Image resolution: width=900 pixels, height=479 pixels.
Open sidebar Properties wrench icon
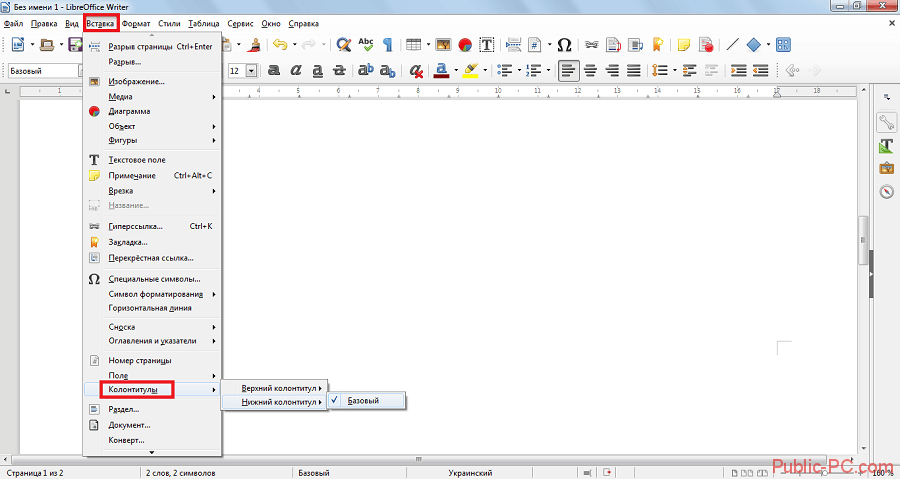click(886, 122)
